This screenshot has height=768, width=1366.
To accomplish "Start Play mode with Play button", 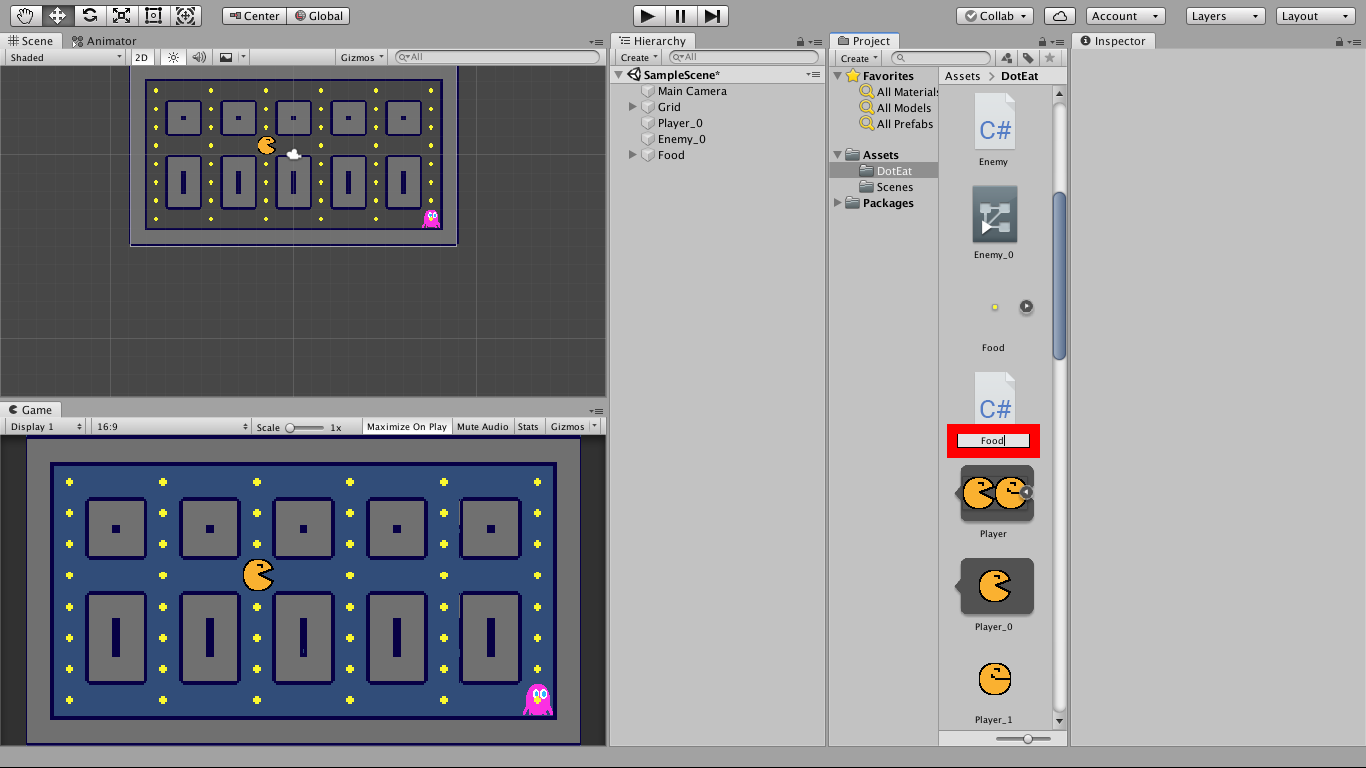I will 648,16.
